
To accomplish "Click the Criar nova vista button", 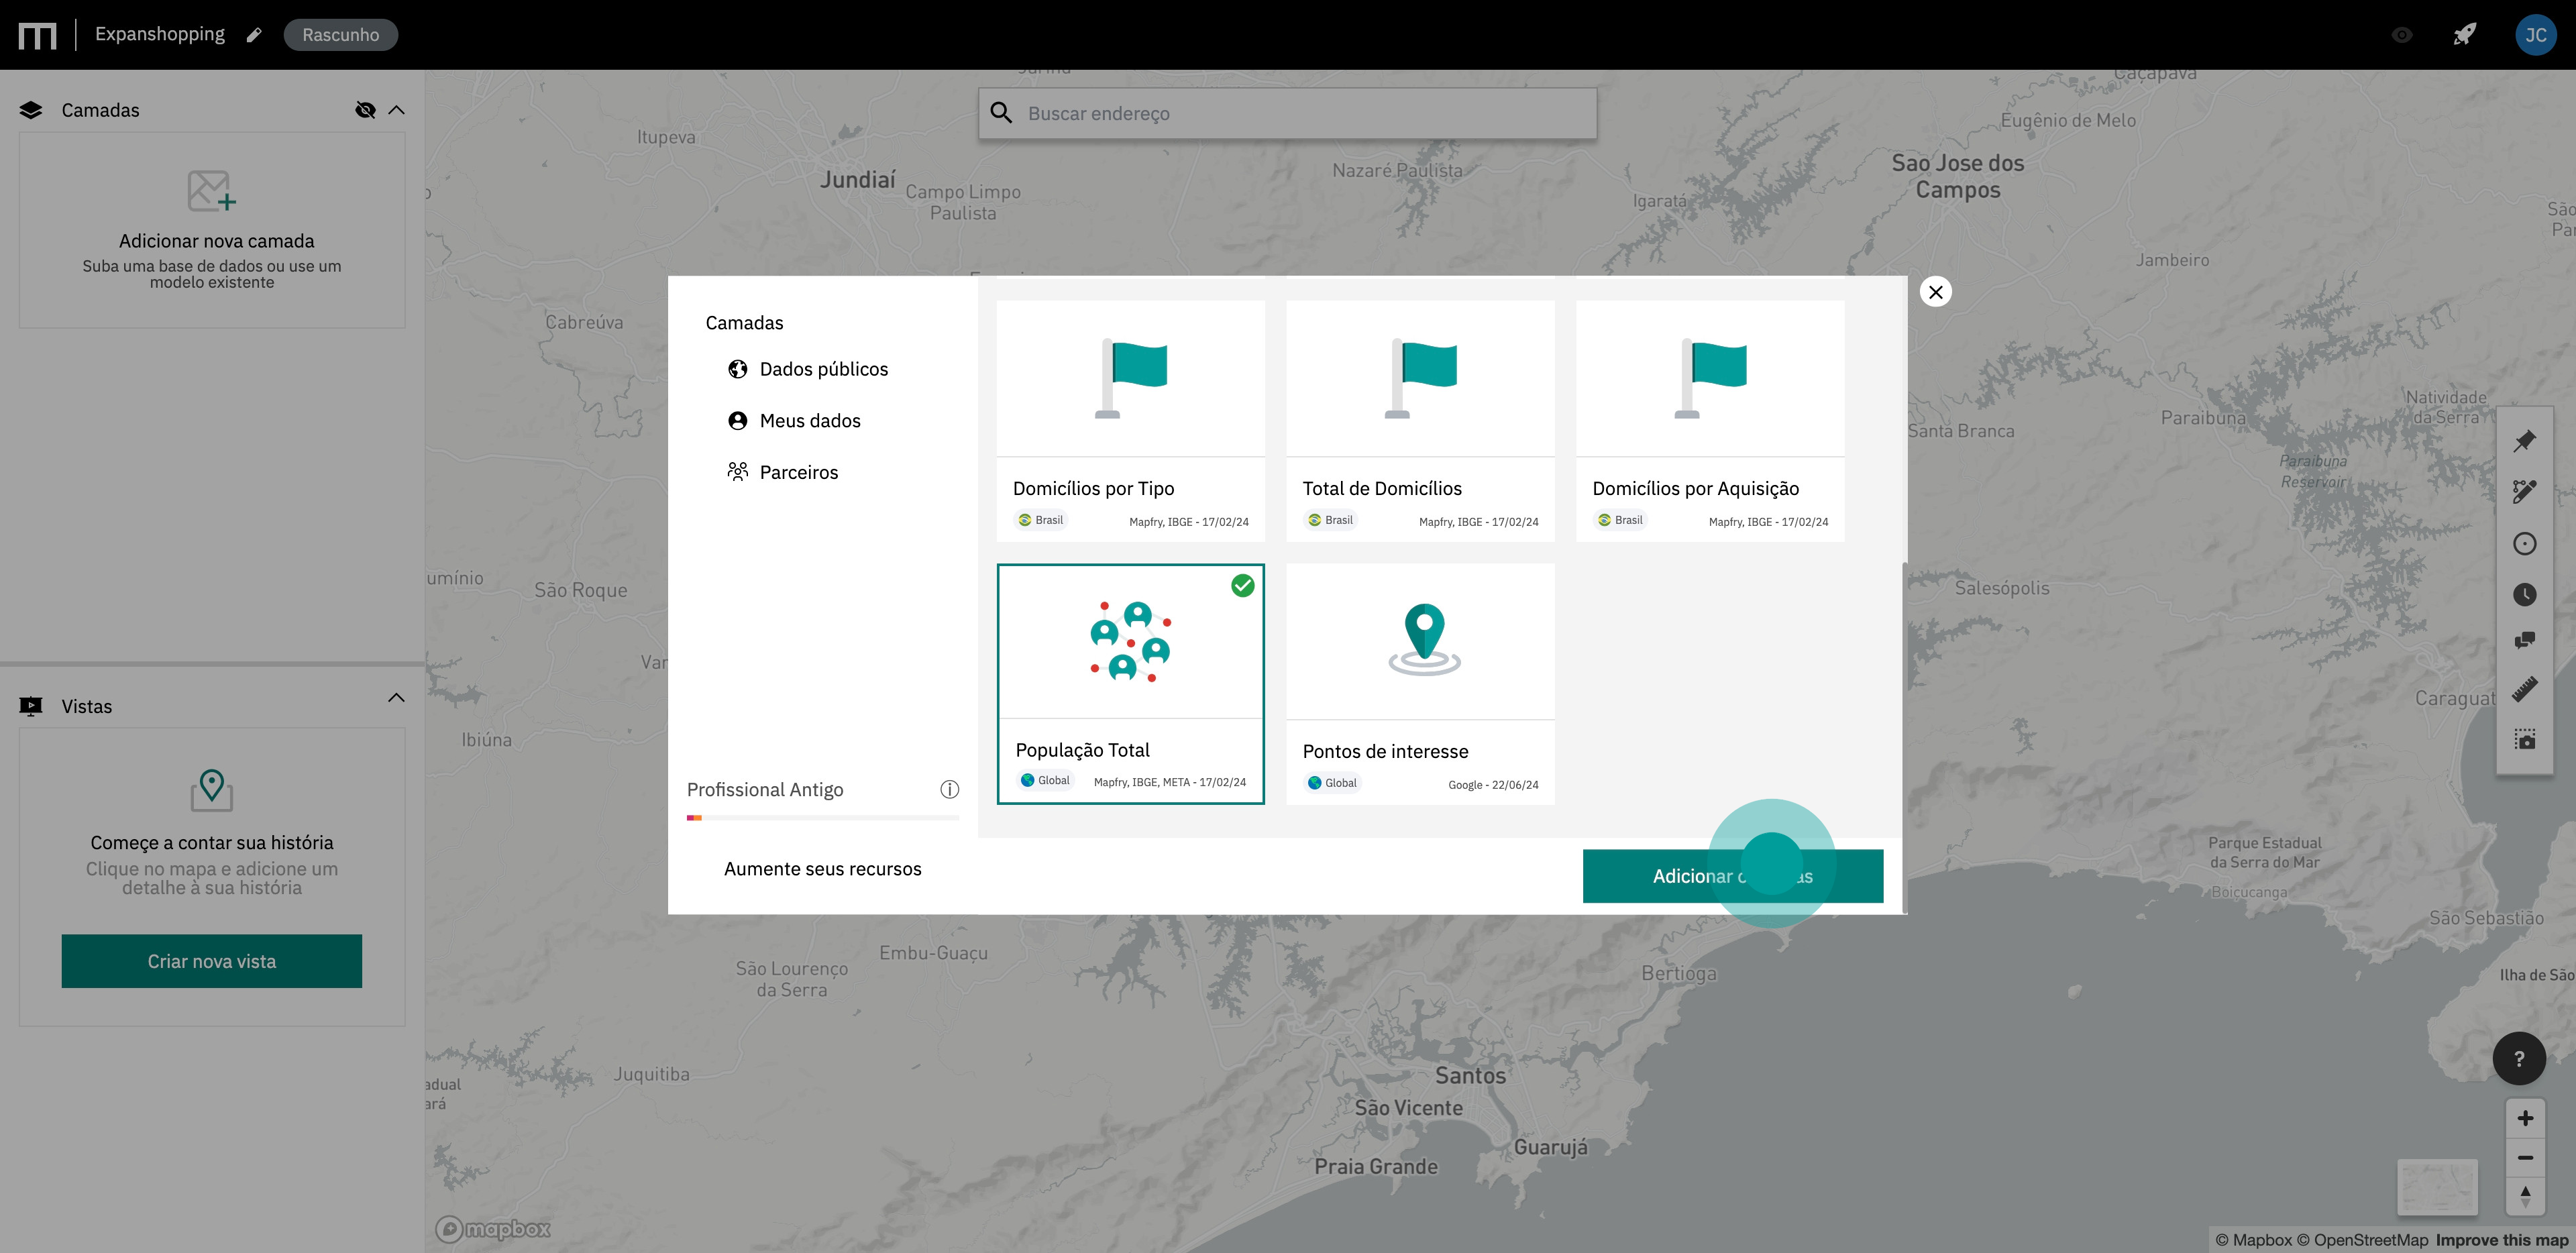I will pyautogui.click(x=212, y=961).
